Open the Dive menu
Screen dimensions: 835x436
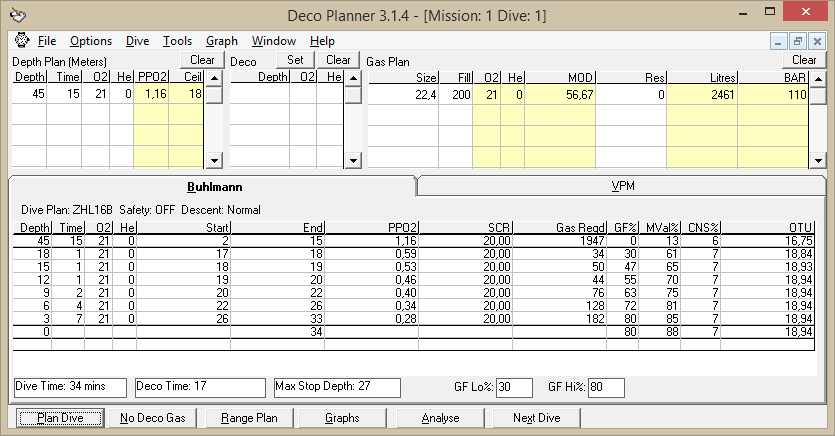tap(137, 41)
